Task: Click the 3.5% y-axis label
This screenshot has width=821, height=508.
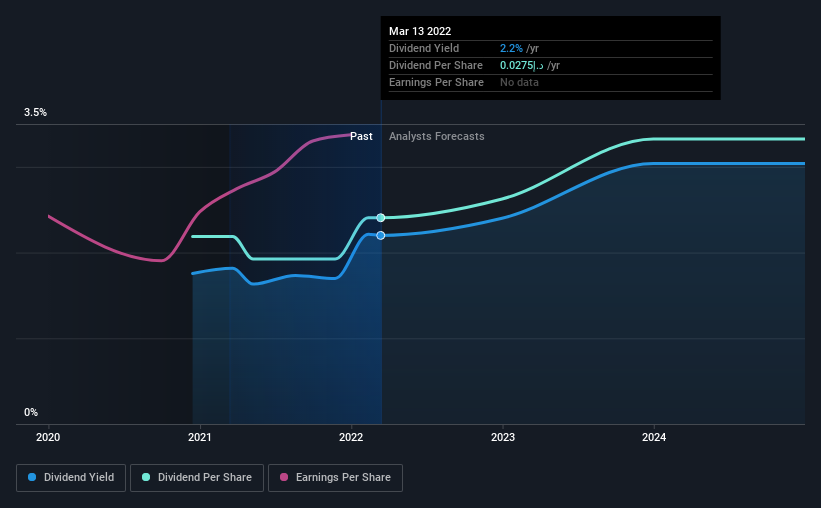Action: pos(35,113)
